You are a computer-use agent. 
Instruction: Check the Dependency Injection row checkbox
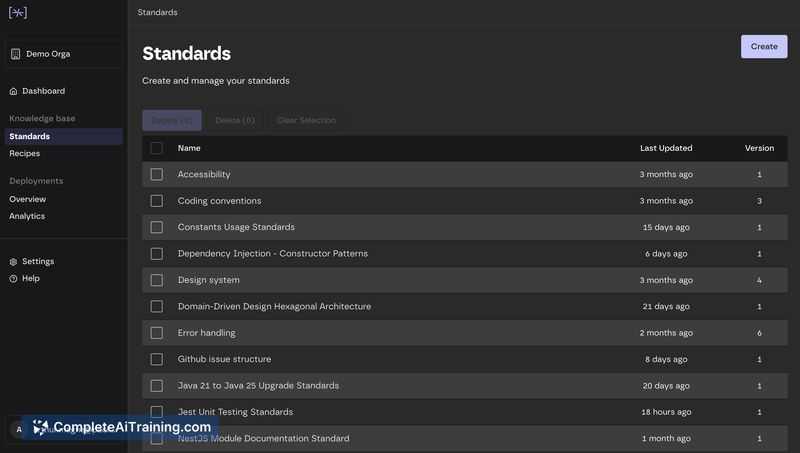click(157, 254)
